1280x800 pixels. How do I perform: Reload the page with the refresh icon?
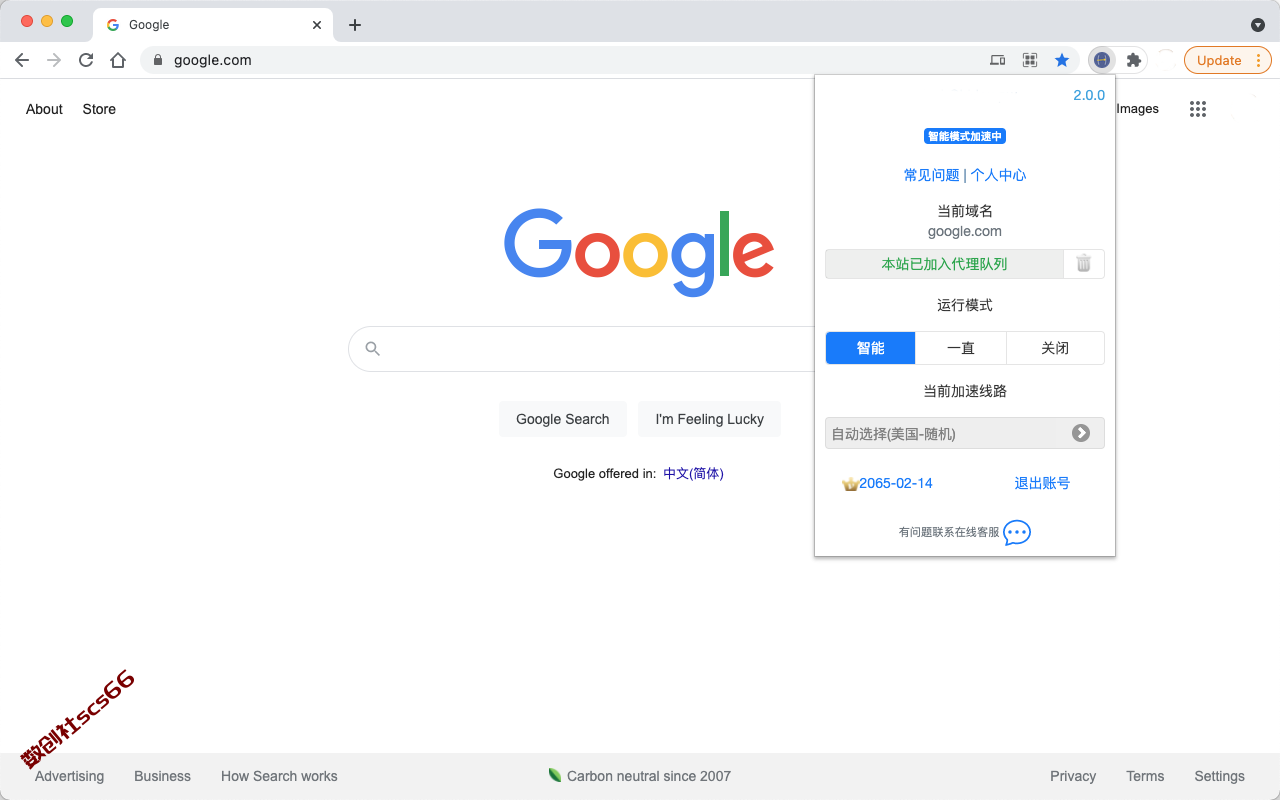(86, 60)
